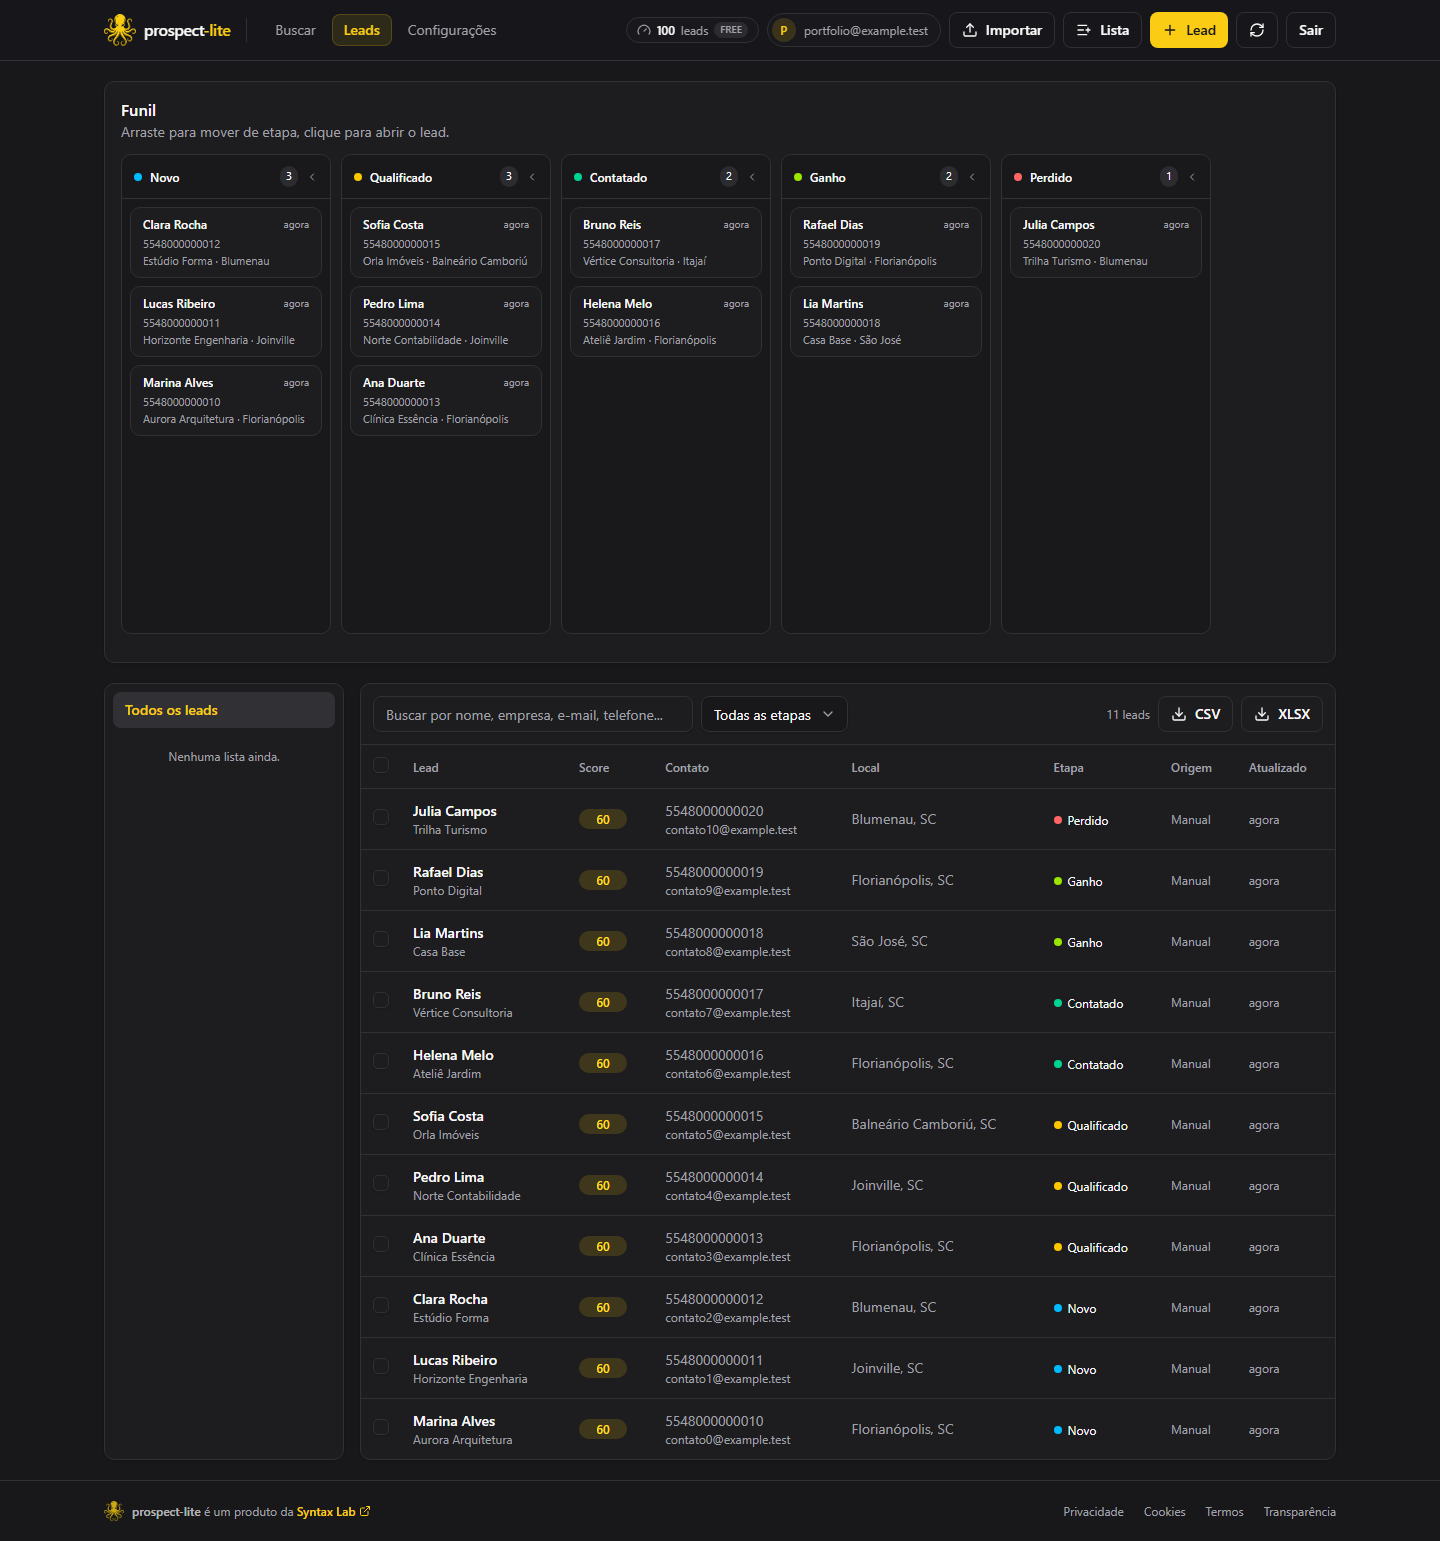Switch to Lista view
Screen dimensions: 1440x1541
1102,30
